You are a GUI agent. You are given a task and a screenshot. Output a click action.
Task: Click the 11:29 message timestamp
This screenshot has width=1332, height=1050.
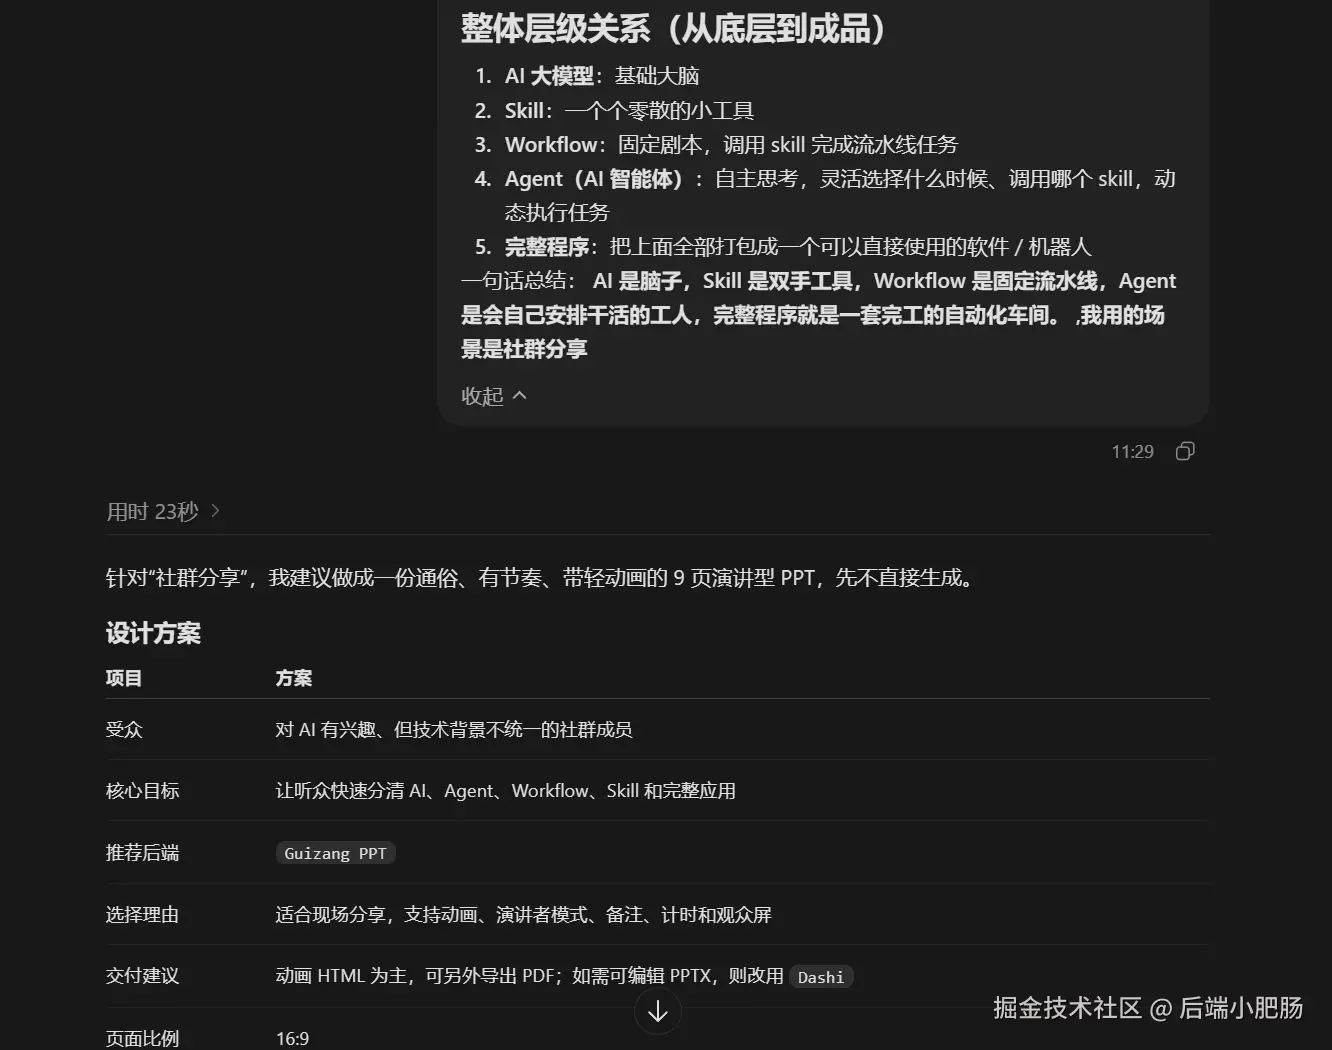tap(1132, 452)
